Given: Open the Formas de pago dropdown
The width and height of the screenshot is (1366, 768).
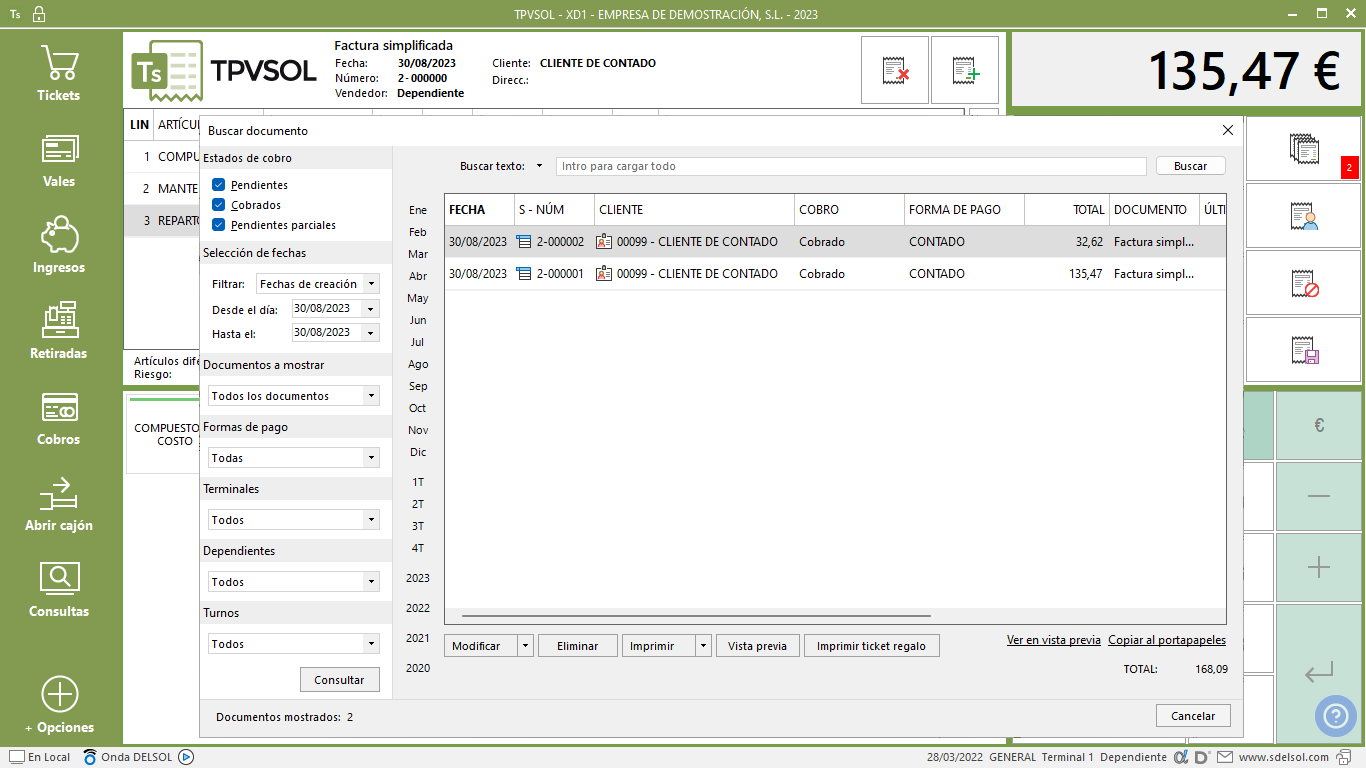Looking at the screenshot, I should [371, 458].
